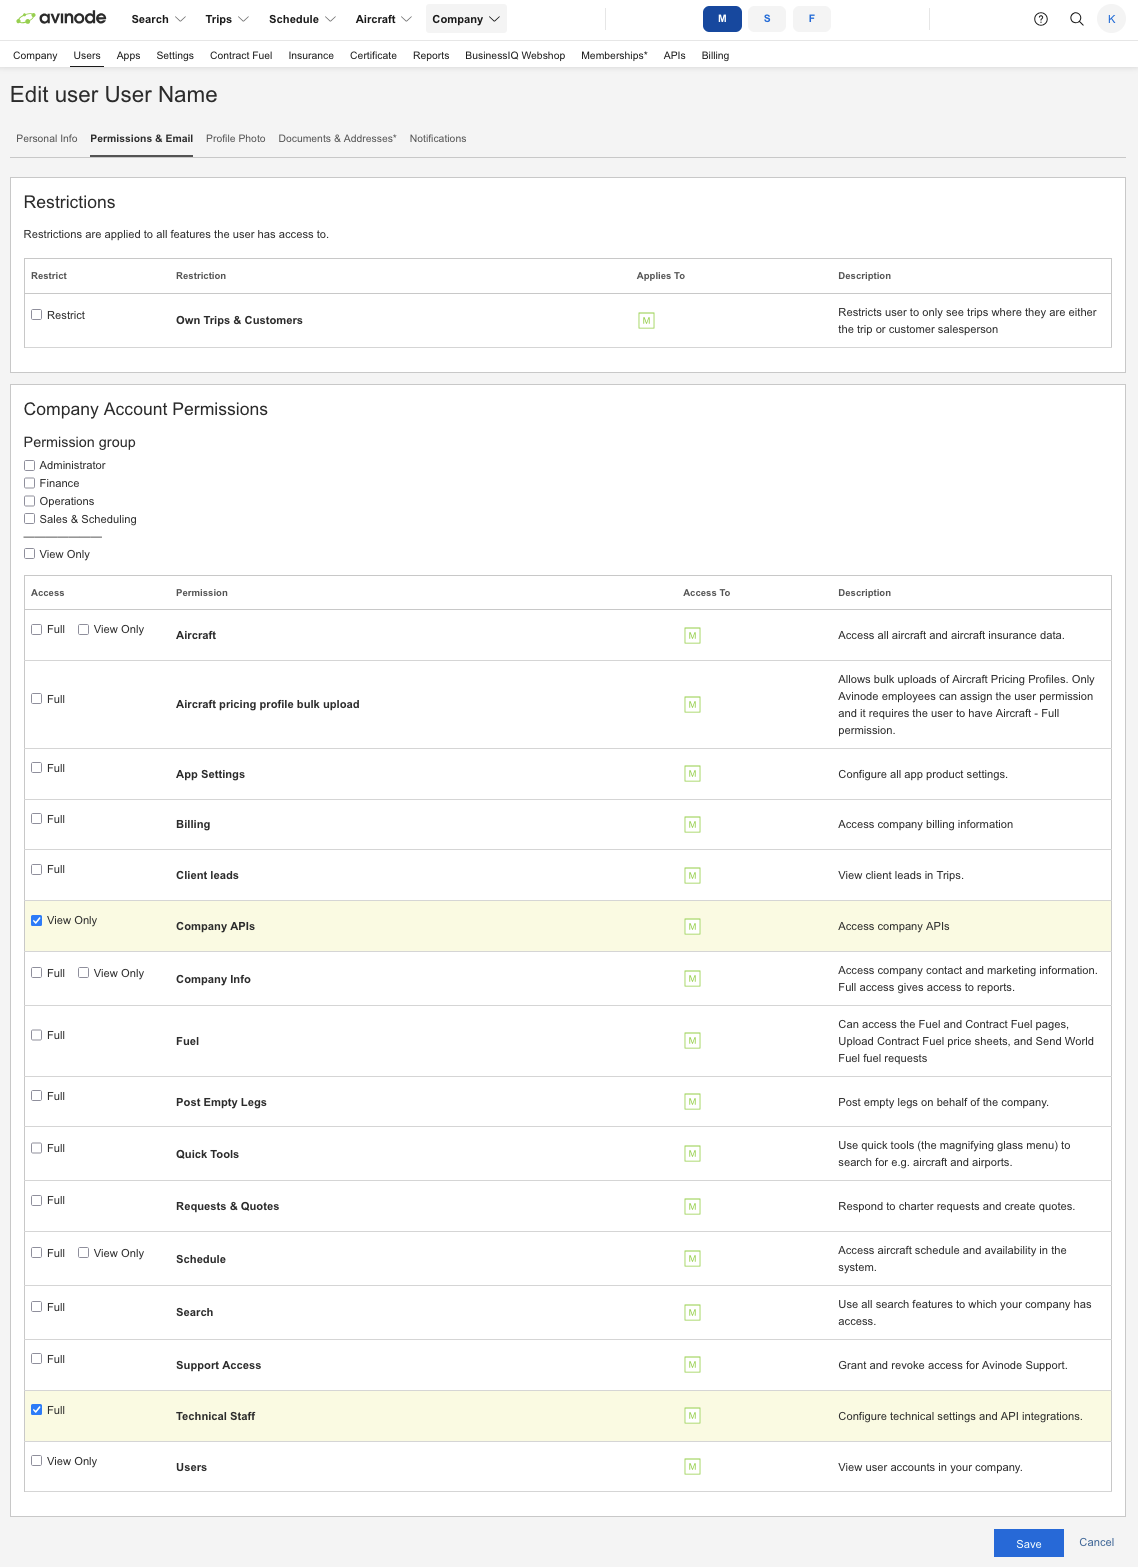This screenshot has height=1567, width=1138.
Task: Enable View Only permission group
Action: pos(29,553)
